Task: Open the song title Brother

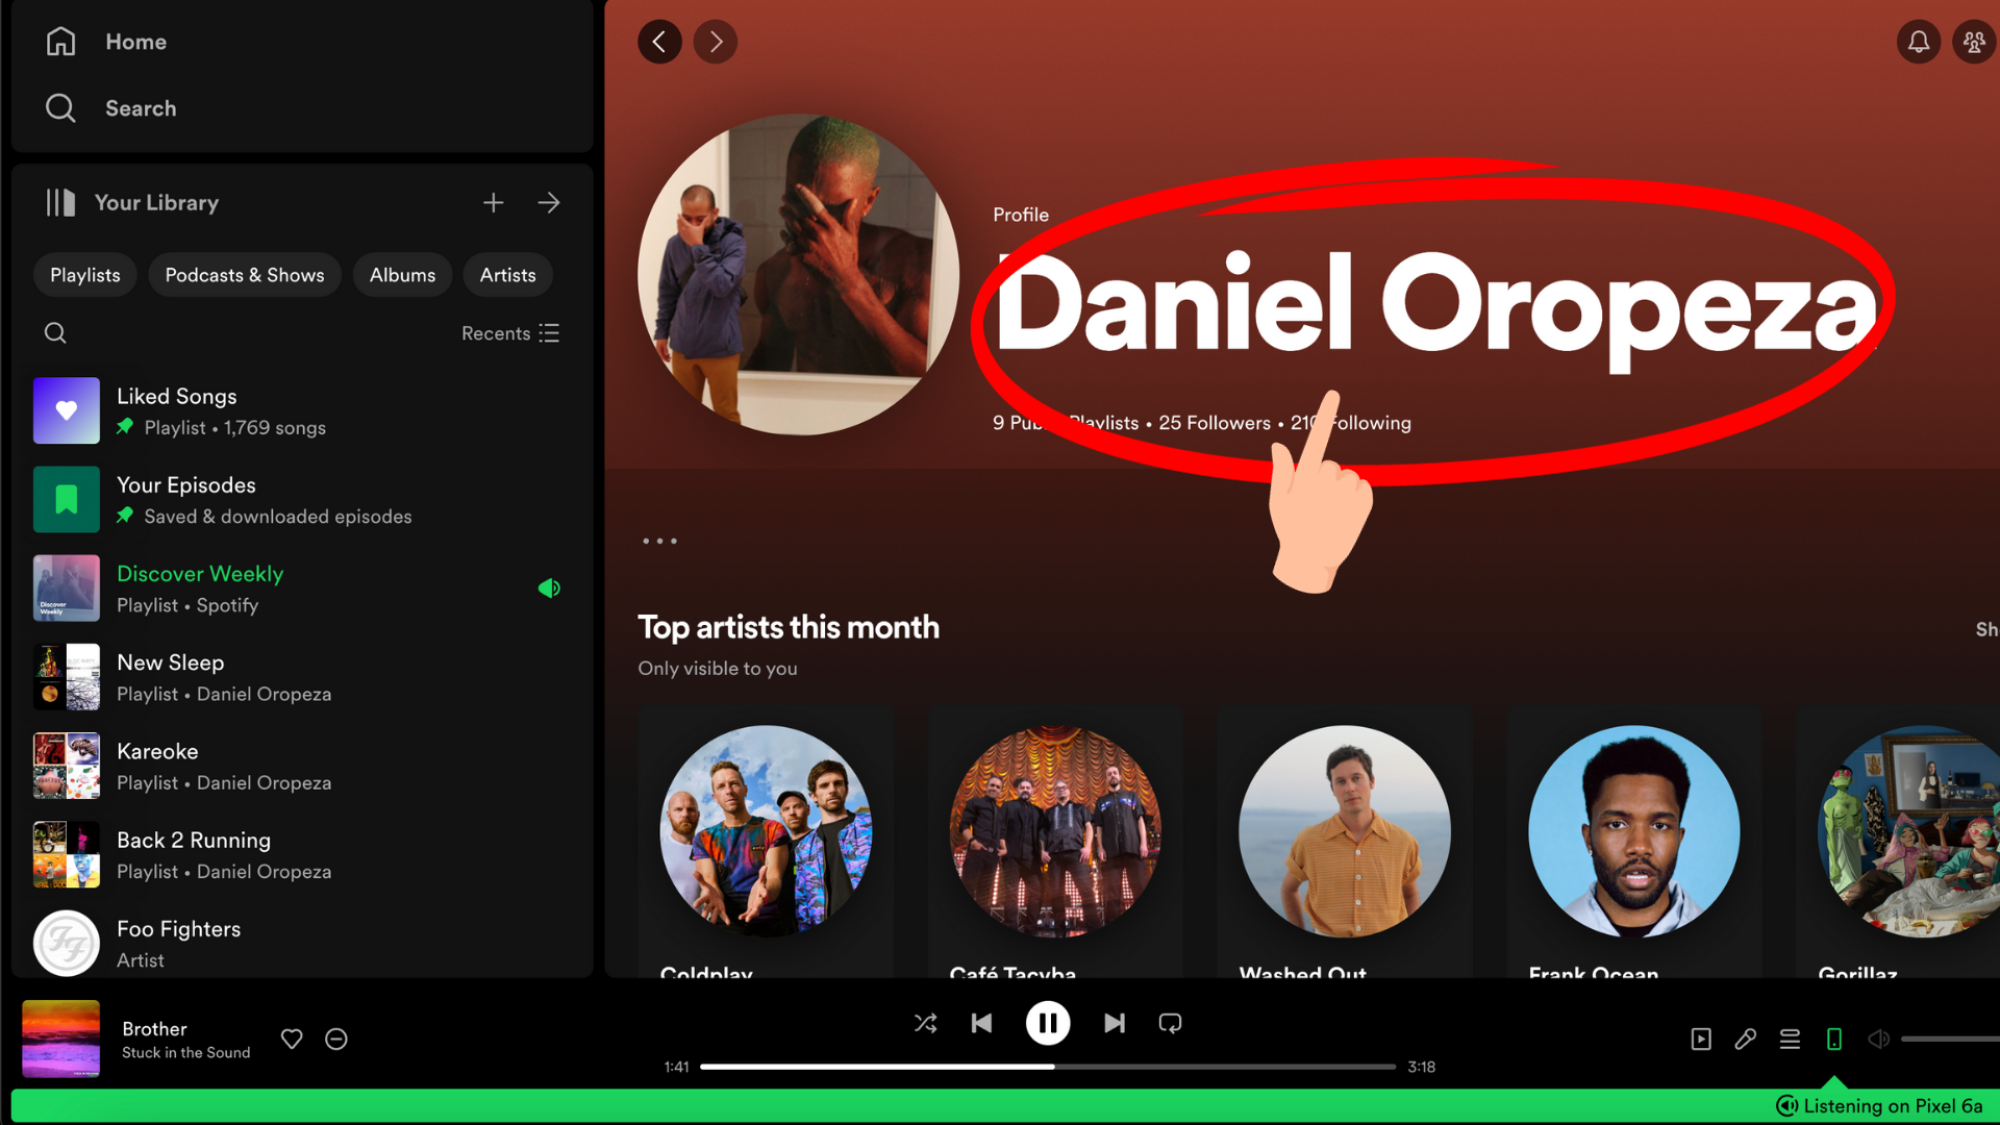Action: 155,1029
